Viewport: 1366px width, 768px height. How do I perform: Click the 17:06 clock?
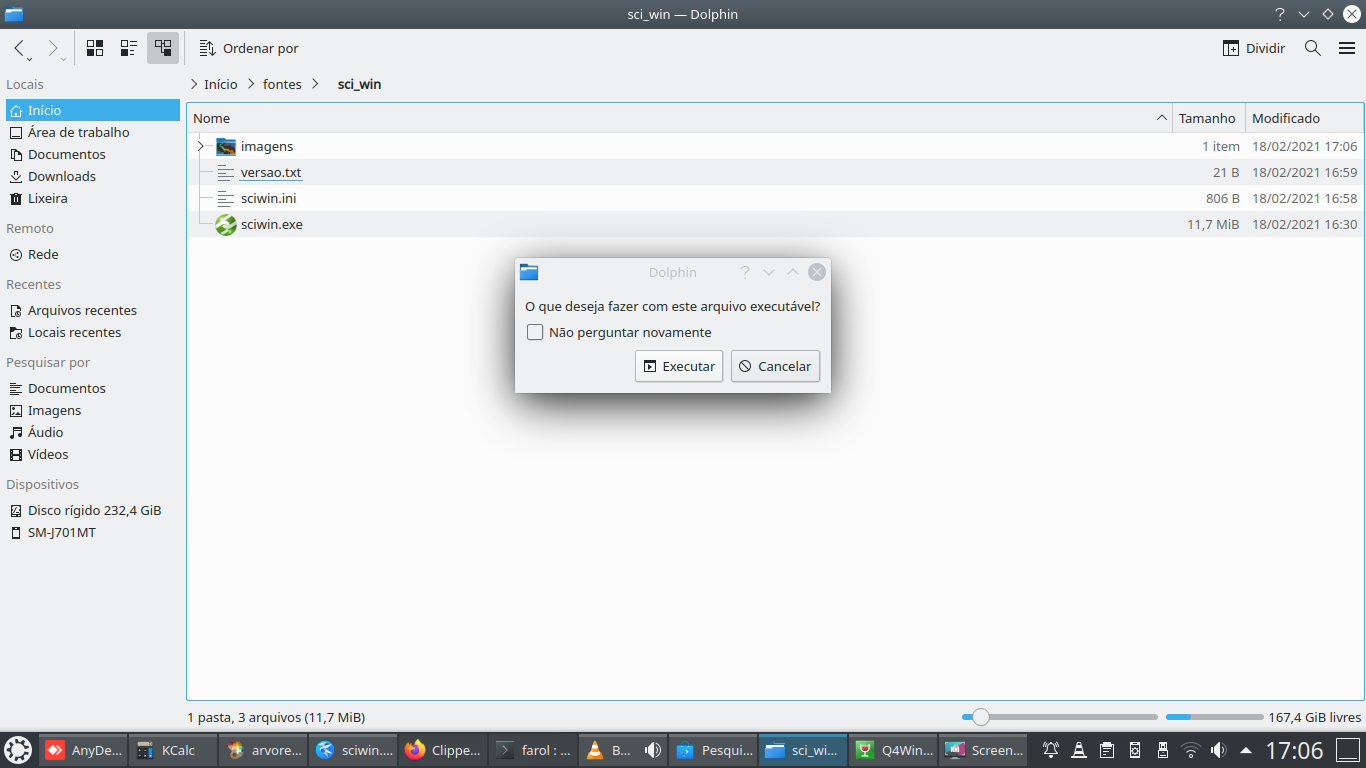pyautogui.click(x=1294, y=750)
